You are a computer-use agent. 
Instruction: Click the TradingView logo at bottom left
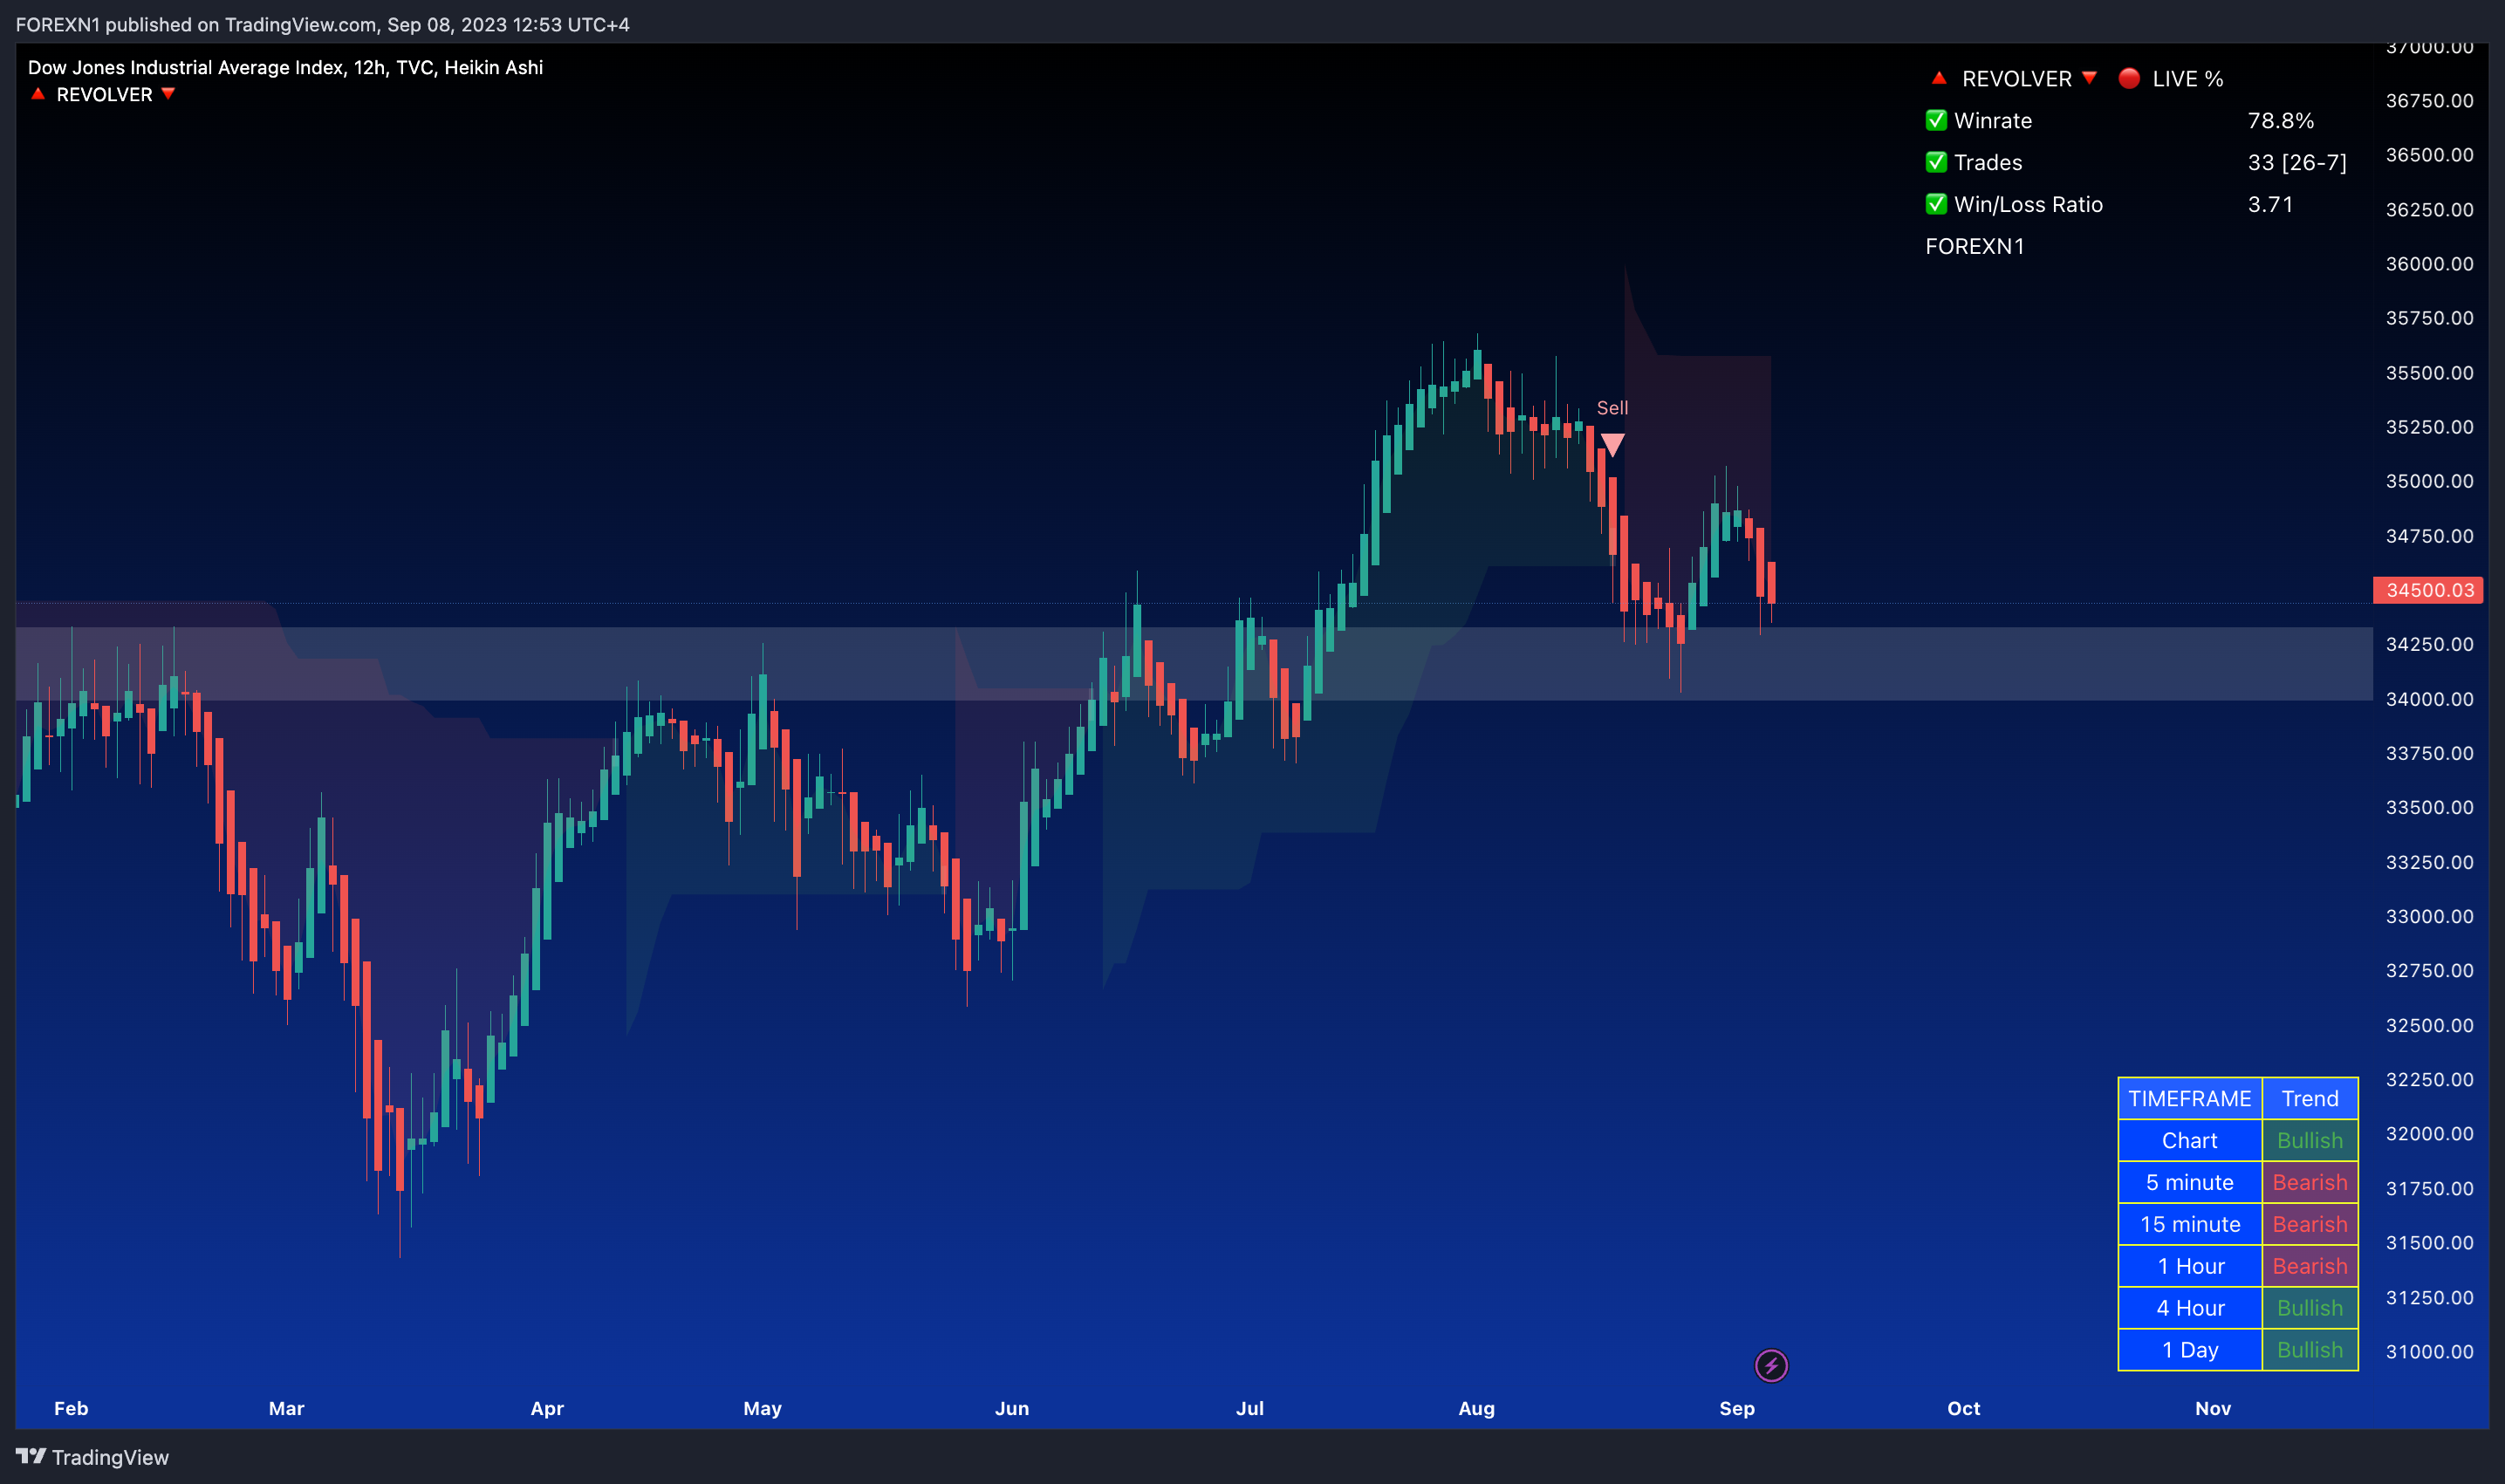[92, 1457]
